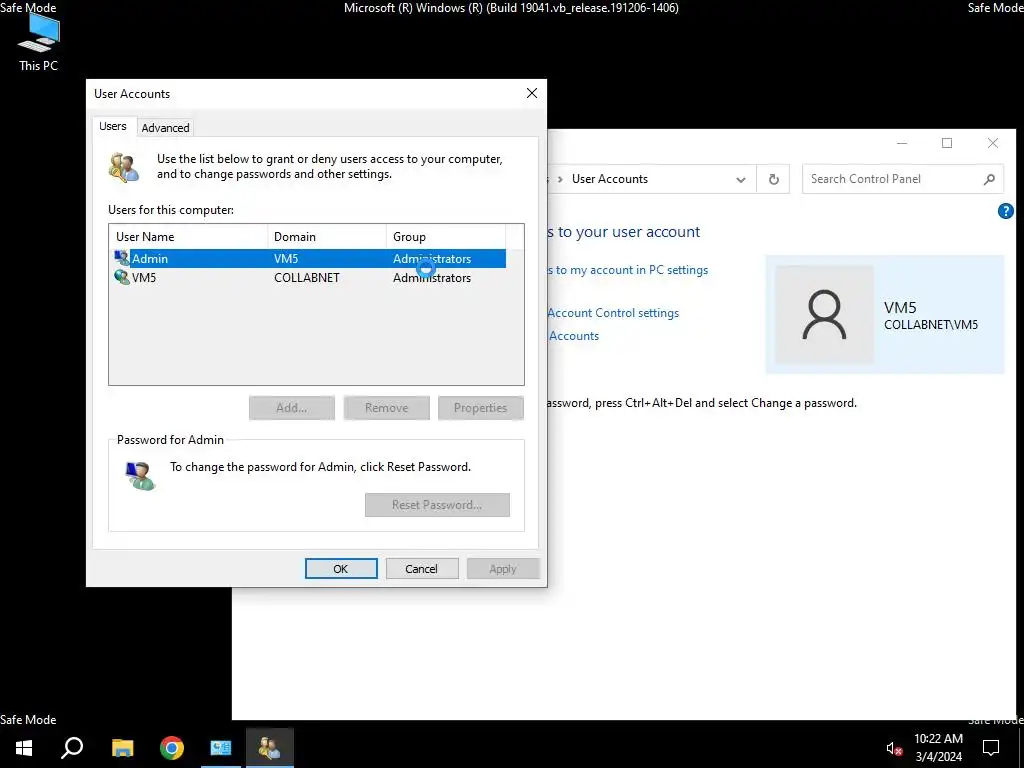
Task: Click in Search Control Panel field
Action: (891, 179)
